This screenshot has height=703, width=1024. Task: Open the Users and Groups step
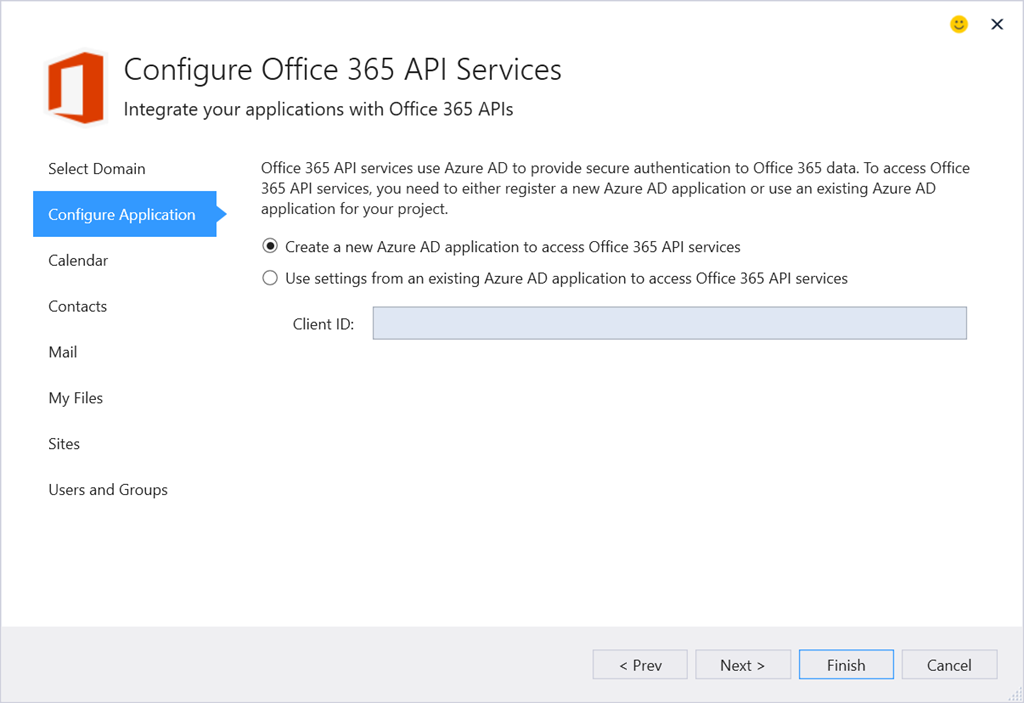108,489
